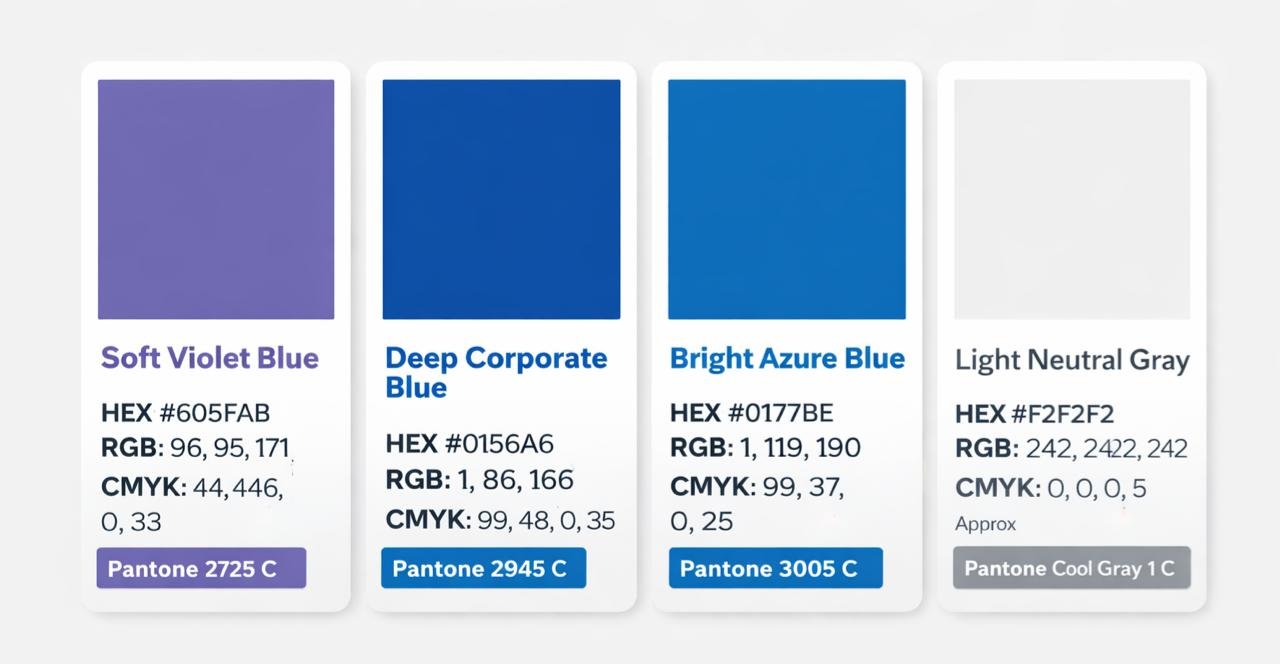Select the RGB 1, 86, 166 value

pyautogui.click(x=480, y=480)
